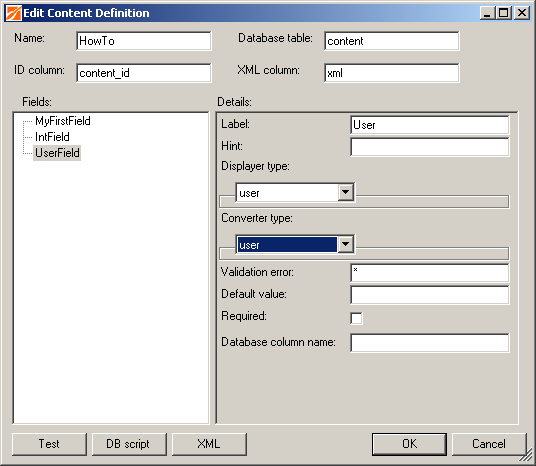Click the Test button

click(x=49, y=444)
